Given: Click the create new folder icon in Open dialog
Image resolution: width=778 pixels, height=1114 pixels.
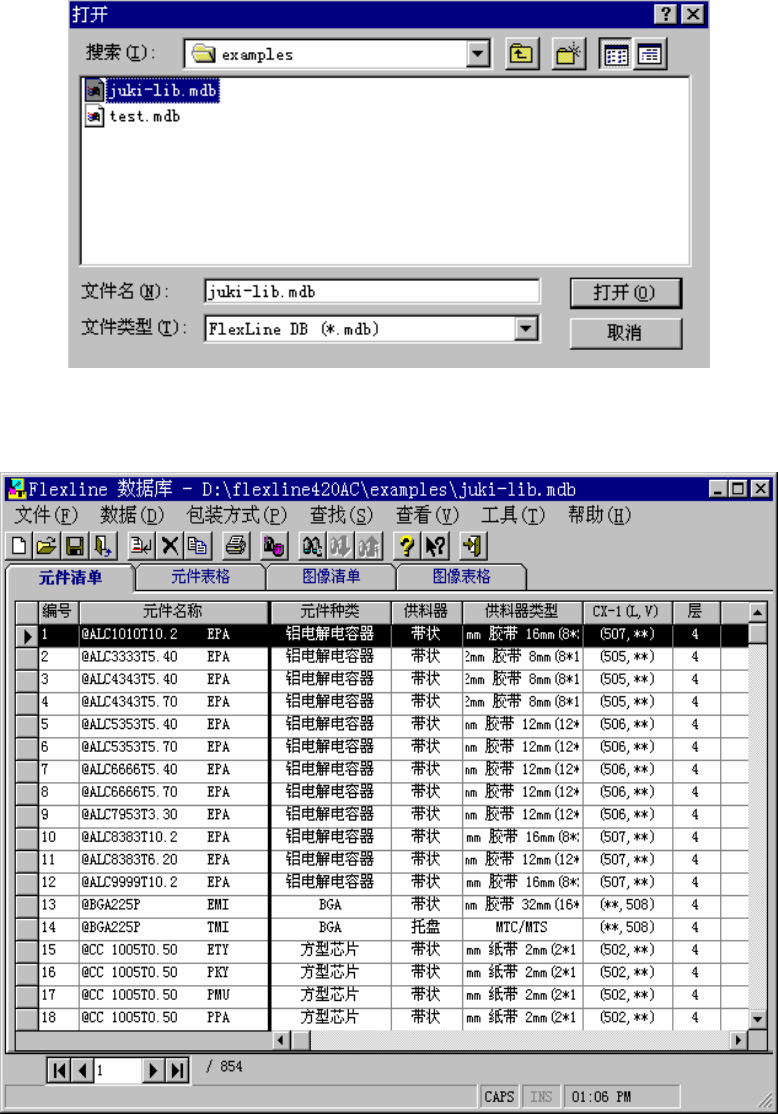Looking at the screenshot, I should [568, 54].
